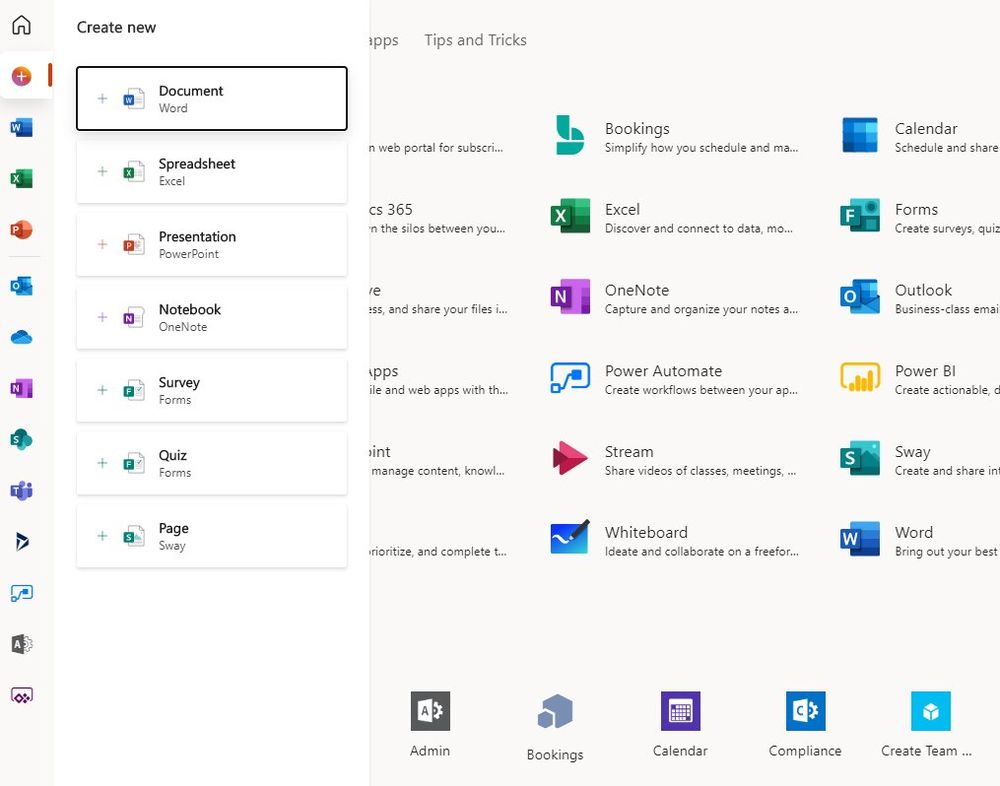Create a new Excel spreadsheet

pos(211,172)
